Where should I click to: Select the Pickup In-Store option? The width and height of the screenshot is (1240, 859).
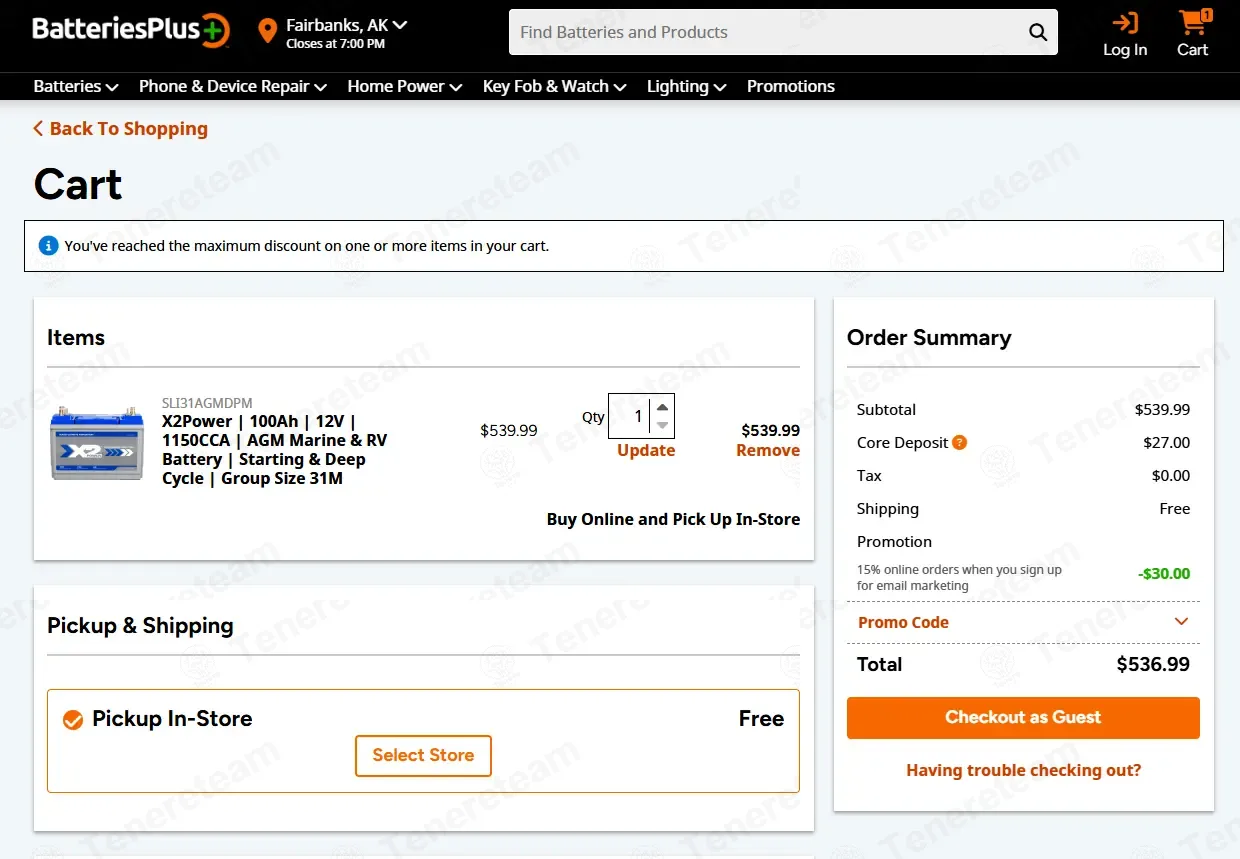[x=73, y=719]
